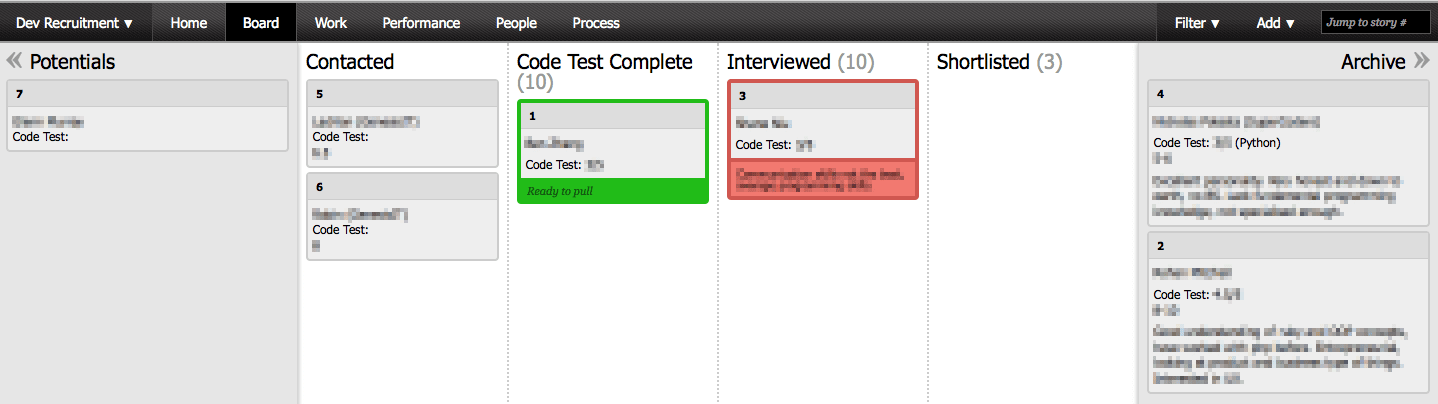Open the Process tab
The width and height of the screenshot is (1438, 404).
pyautogui.click(x=596, y=22)
